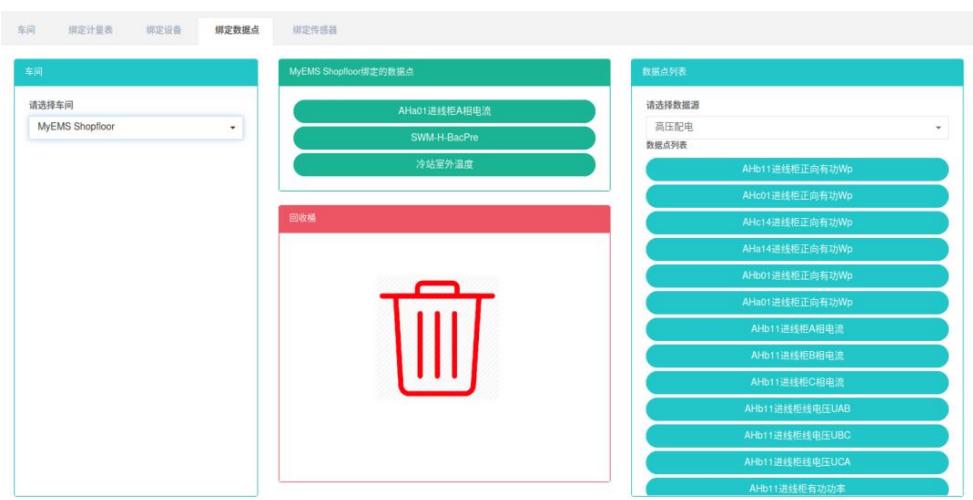This screenshot has width=973, height=500.
Task: Go to the 绑定设备 tab
Action: (163, 30)
